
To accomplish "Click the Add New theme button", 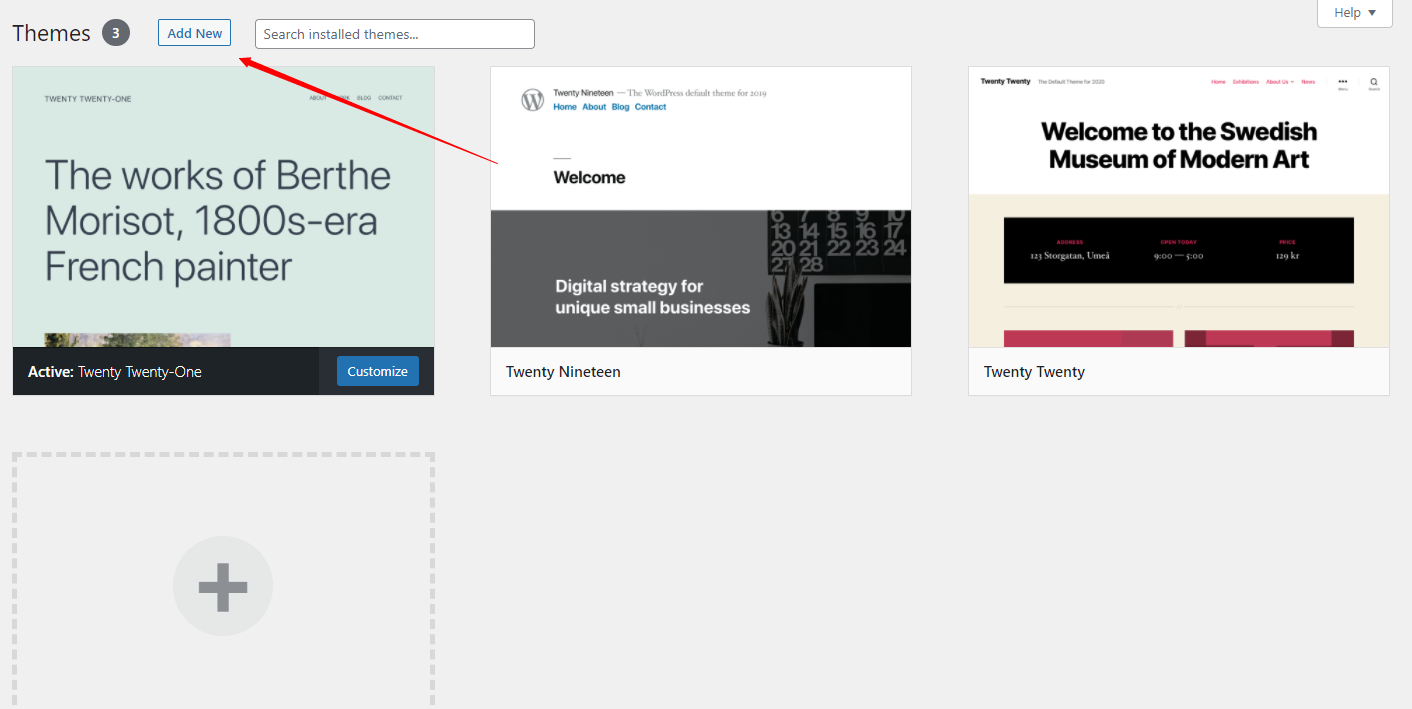I will tap(194, 33).
